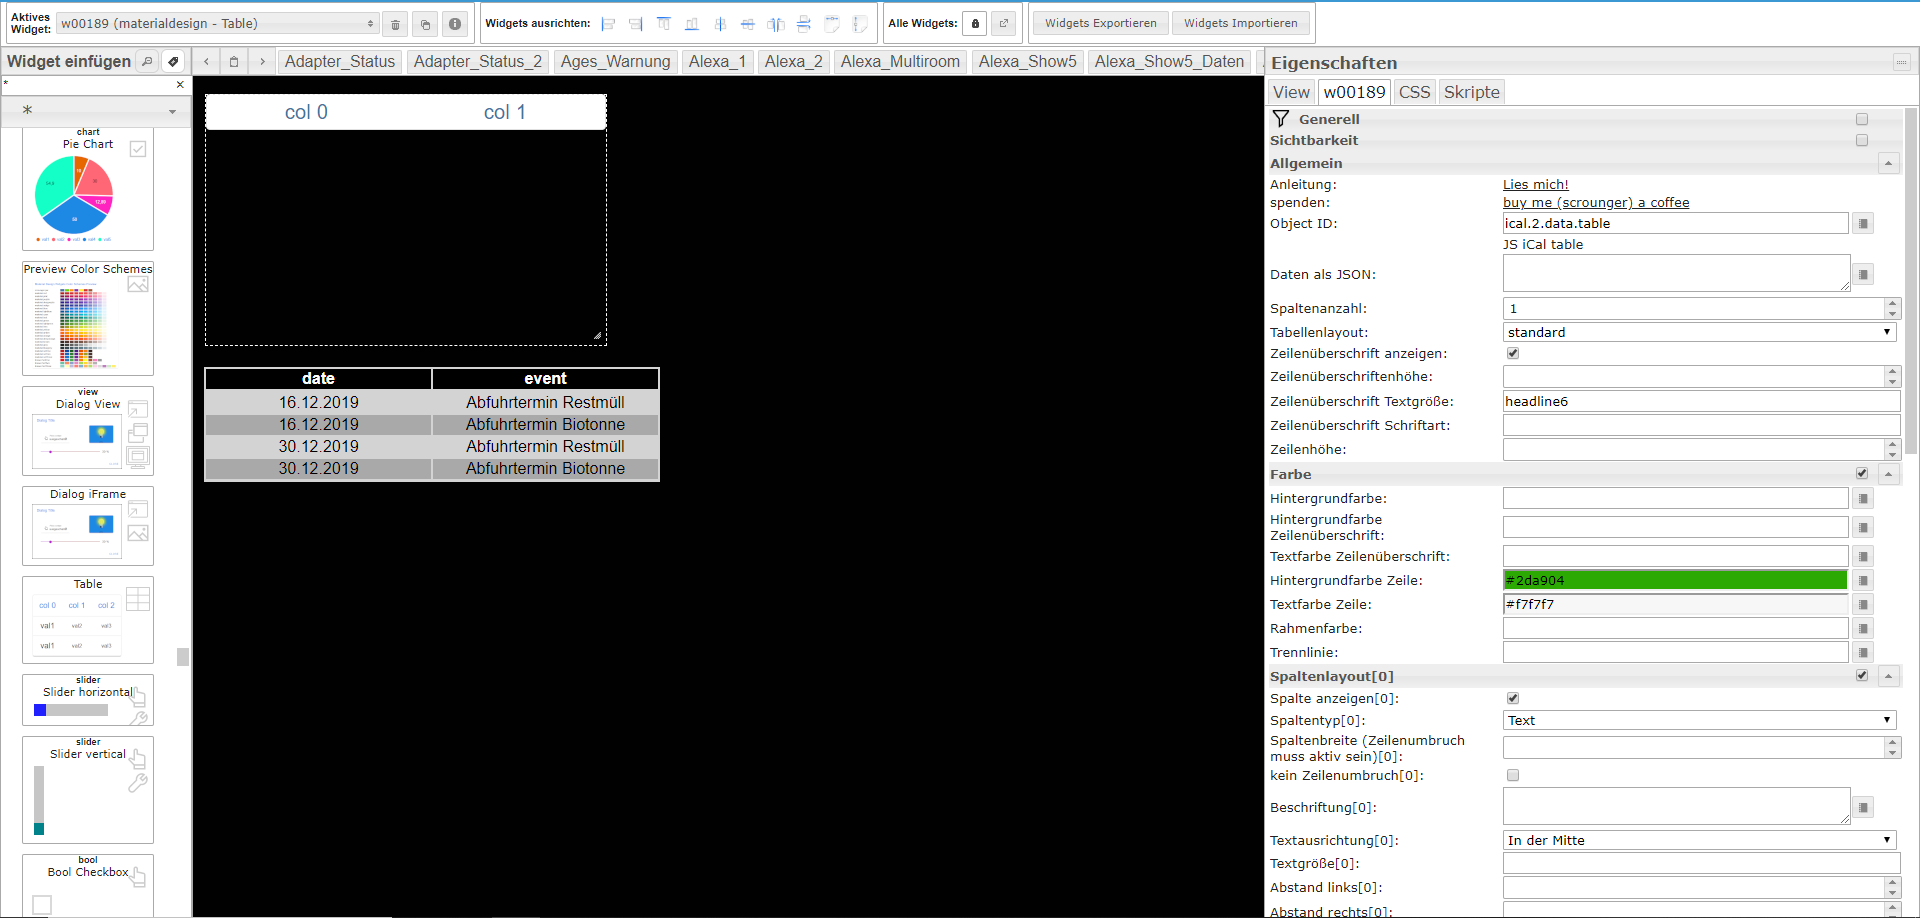Go to previous view tabs arrow

pyautogui.click(x=206, y=61)
